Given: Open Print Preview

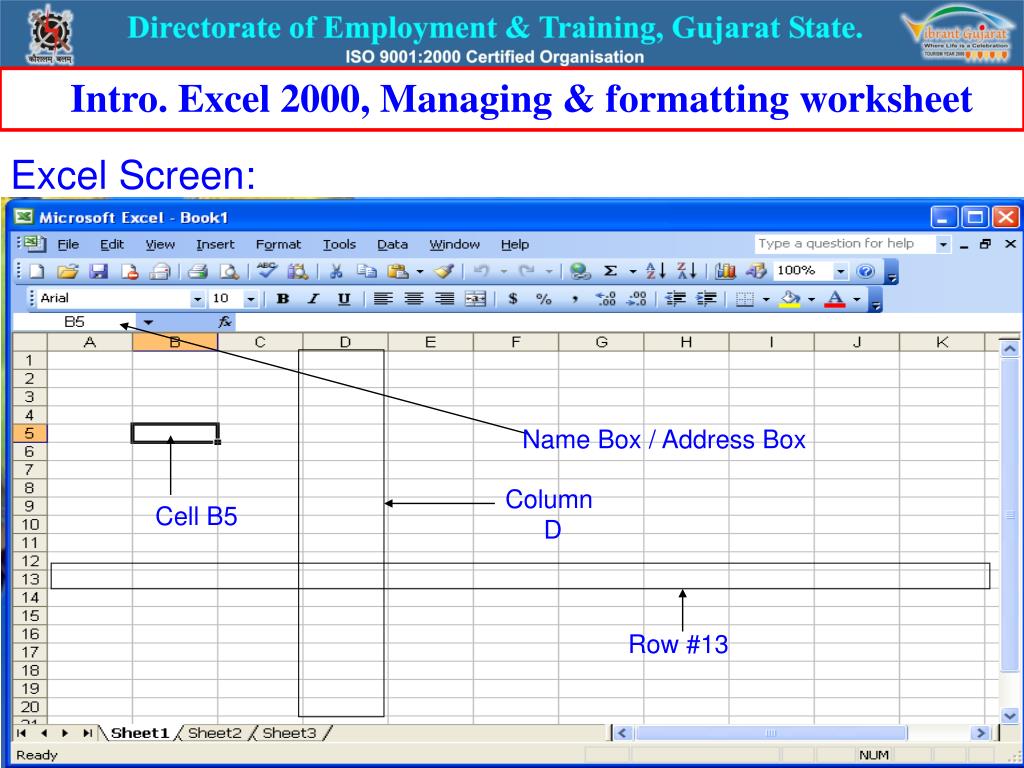Looking at the screenshot, I should tap(229, 269).
